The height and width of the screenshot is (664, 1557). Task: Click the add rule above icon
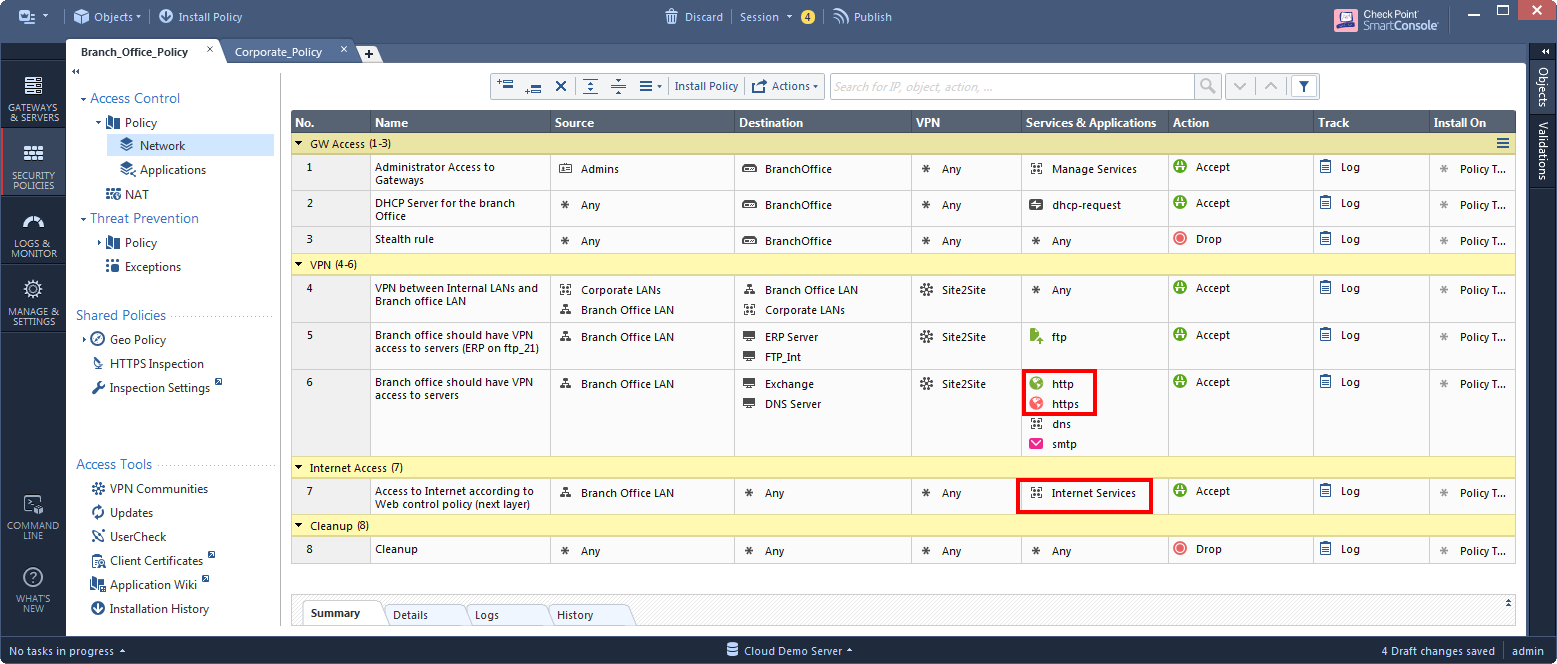505,86
